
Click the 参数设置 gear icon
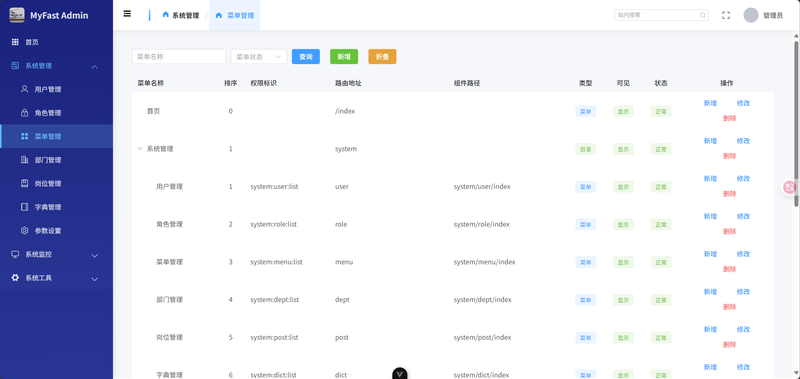[24, 231]
